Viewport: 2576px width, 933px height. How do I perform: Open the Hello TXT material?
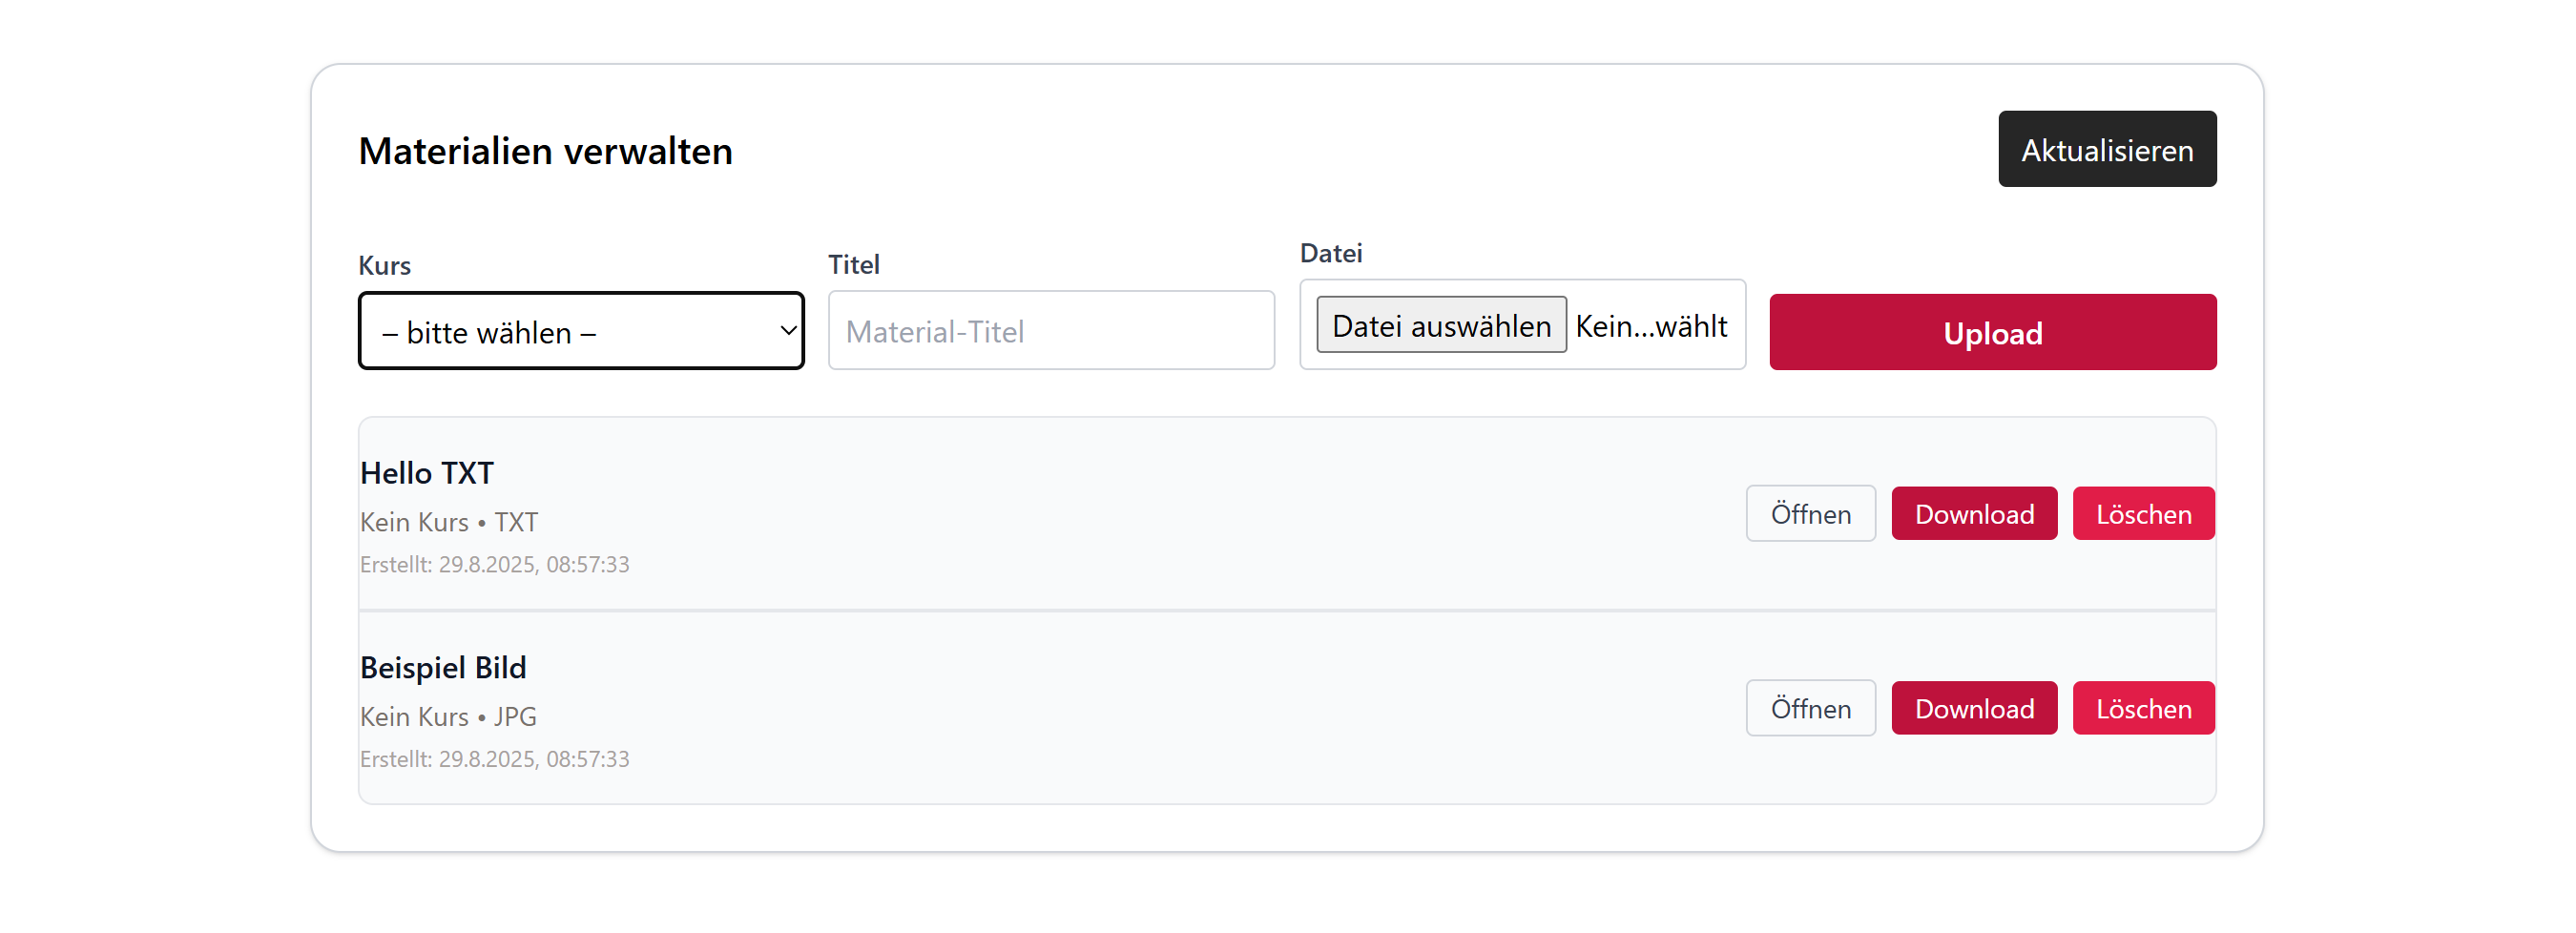1809,514
